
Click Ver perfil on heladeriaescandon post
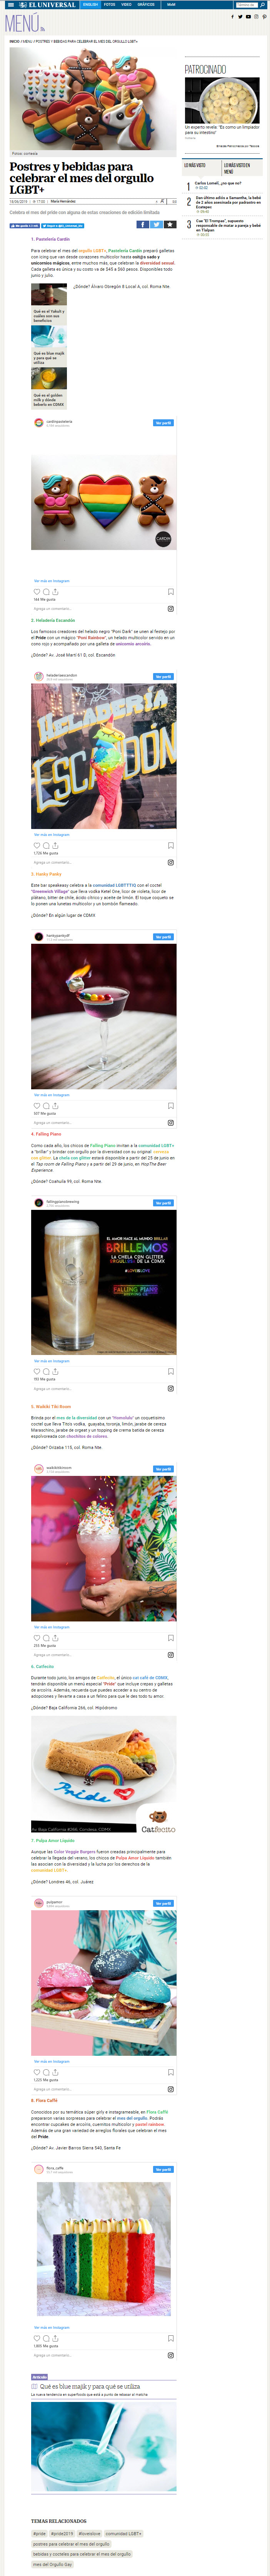click(x=163, y=677)
